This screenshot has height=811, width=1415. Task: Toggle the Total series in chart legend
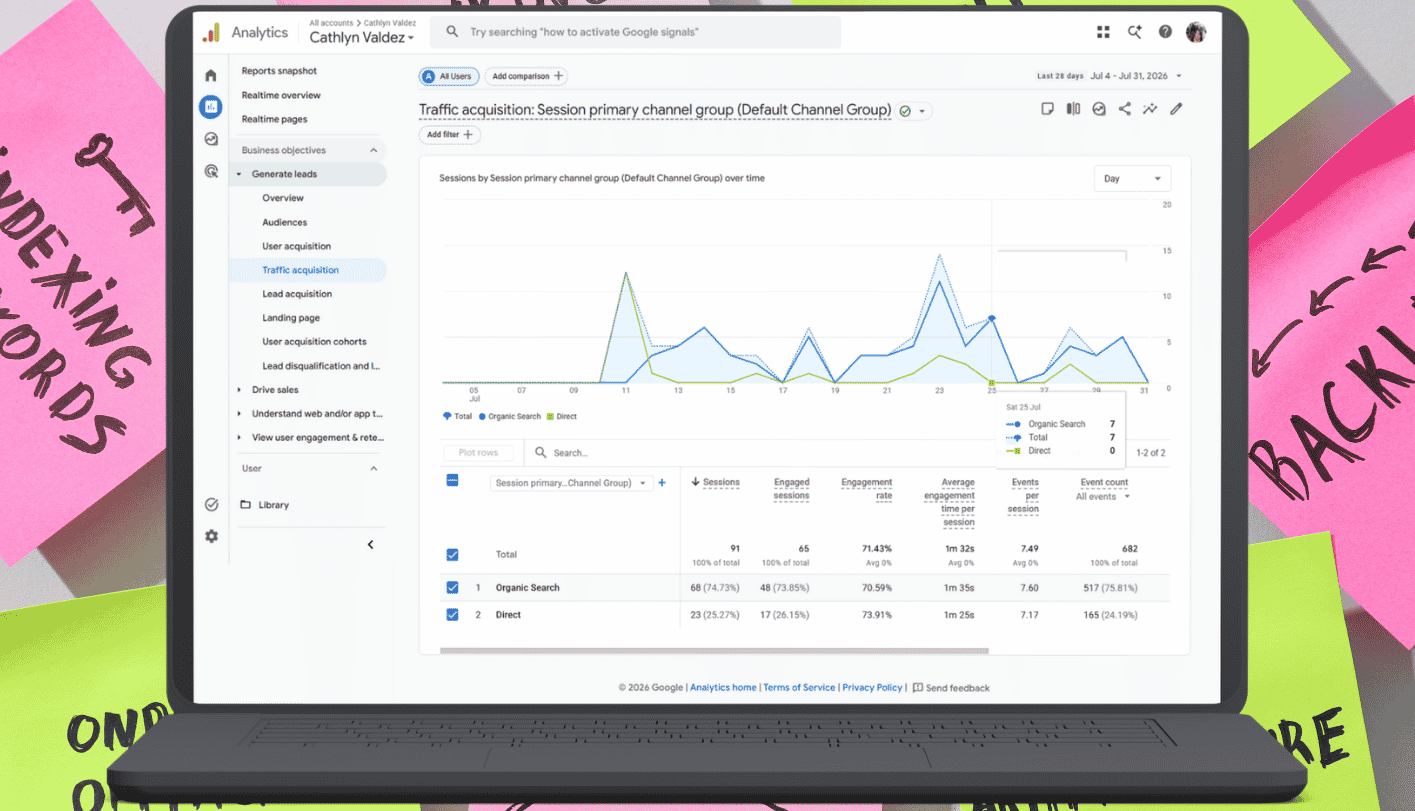pos(457,416)
